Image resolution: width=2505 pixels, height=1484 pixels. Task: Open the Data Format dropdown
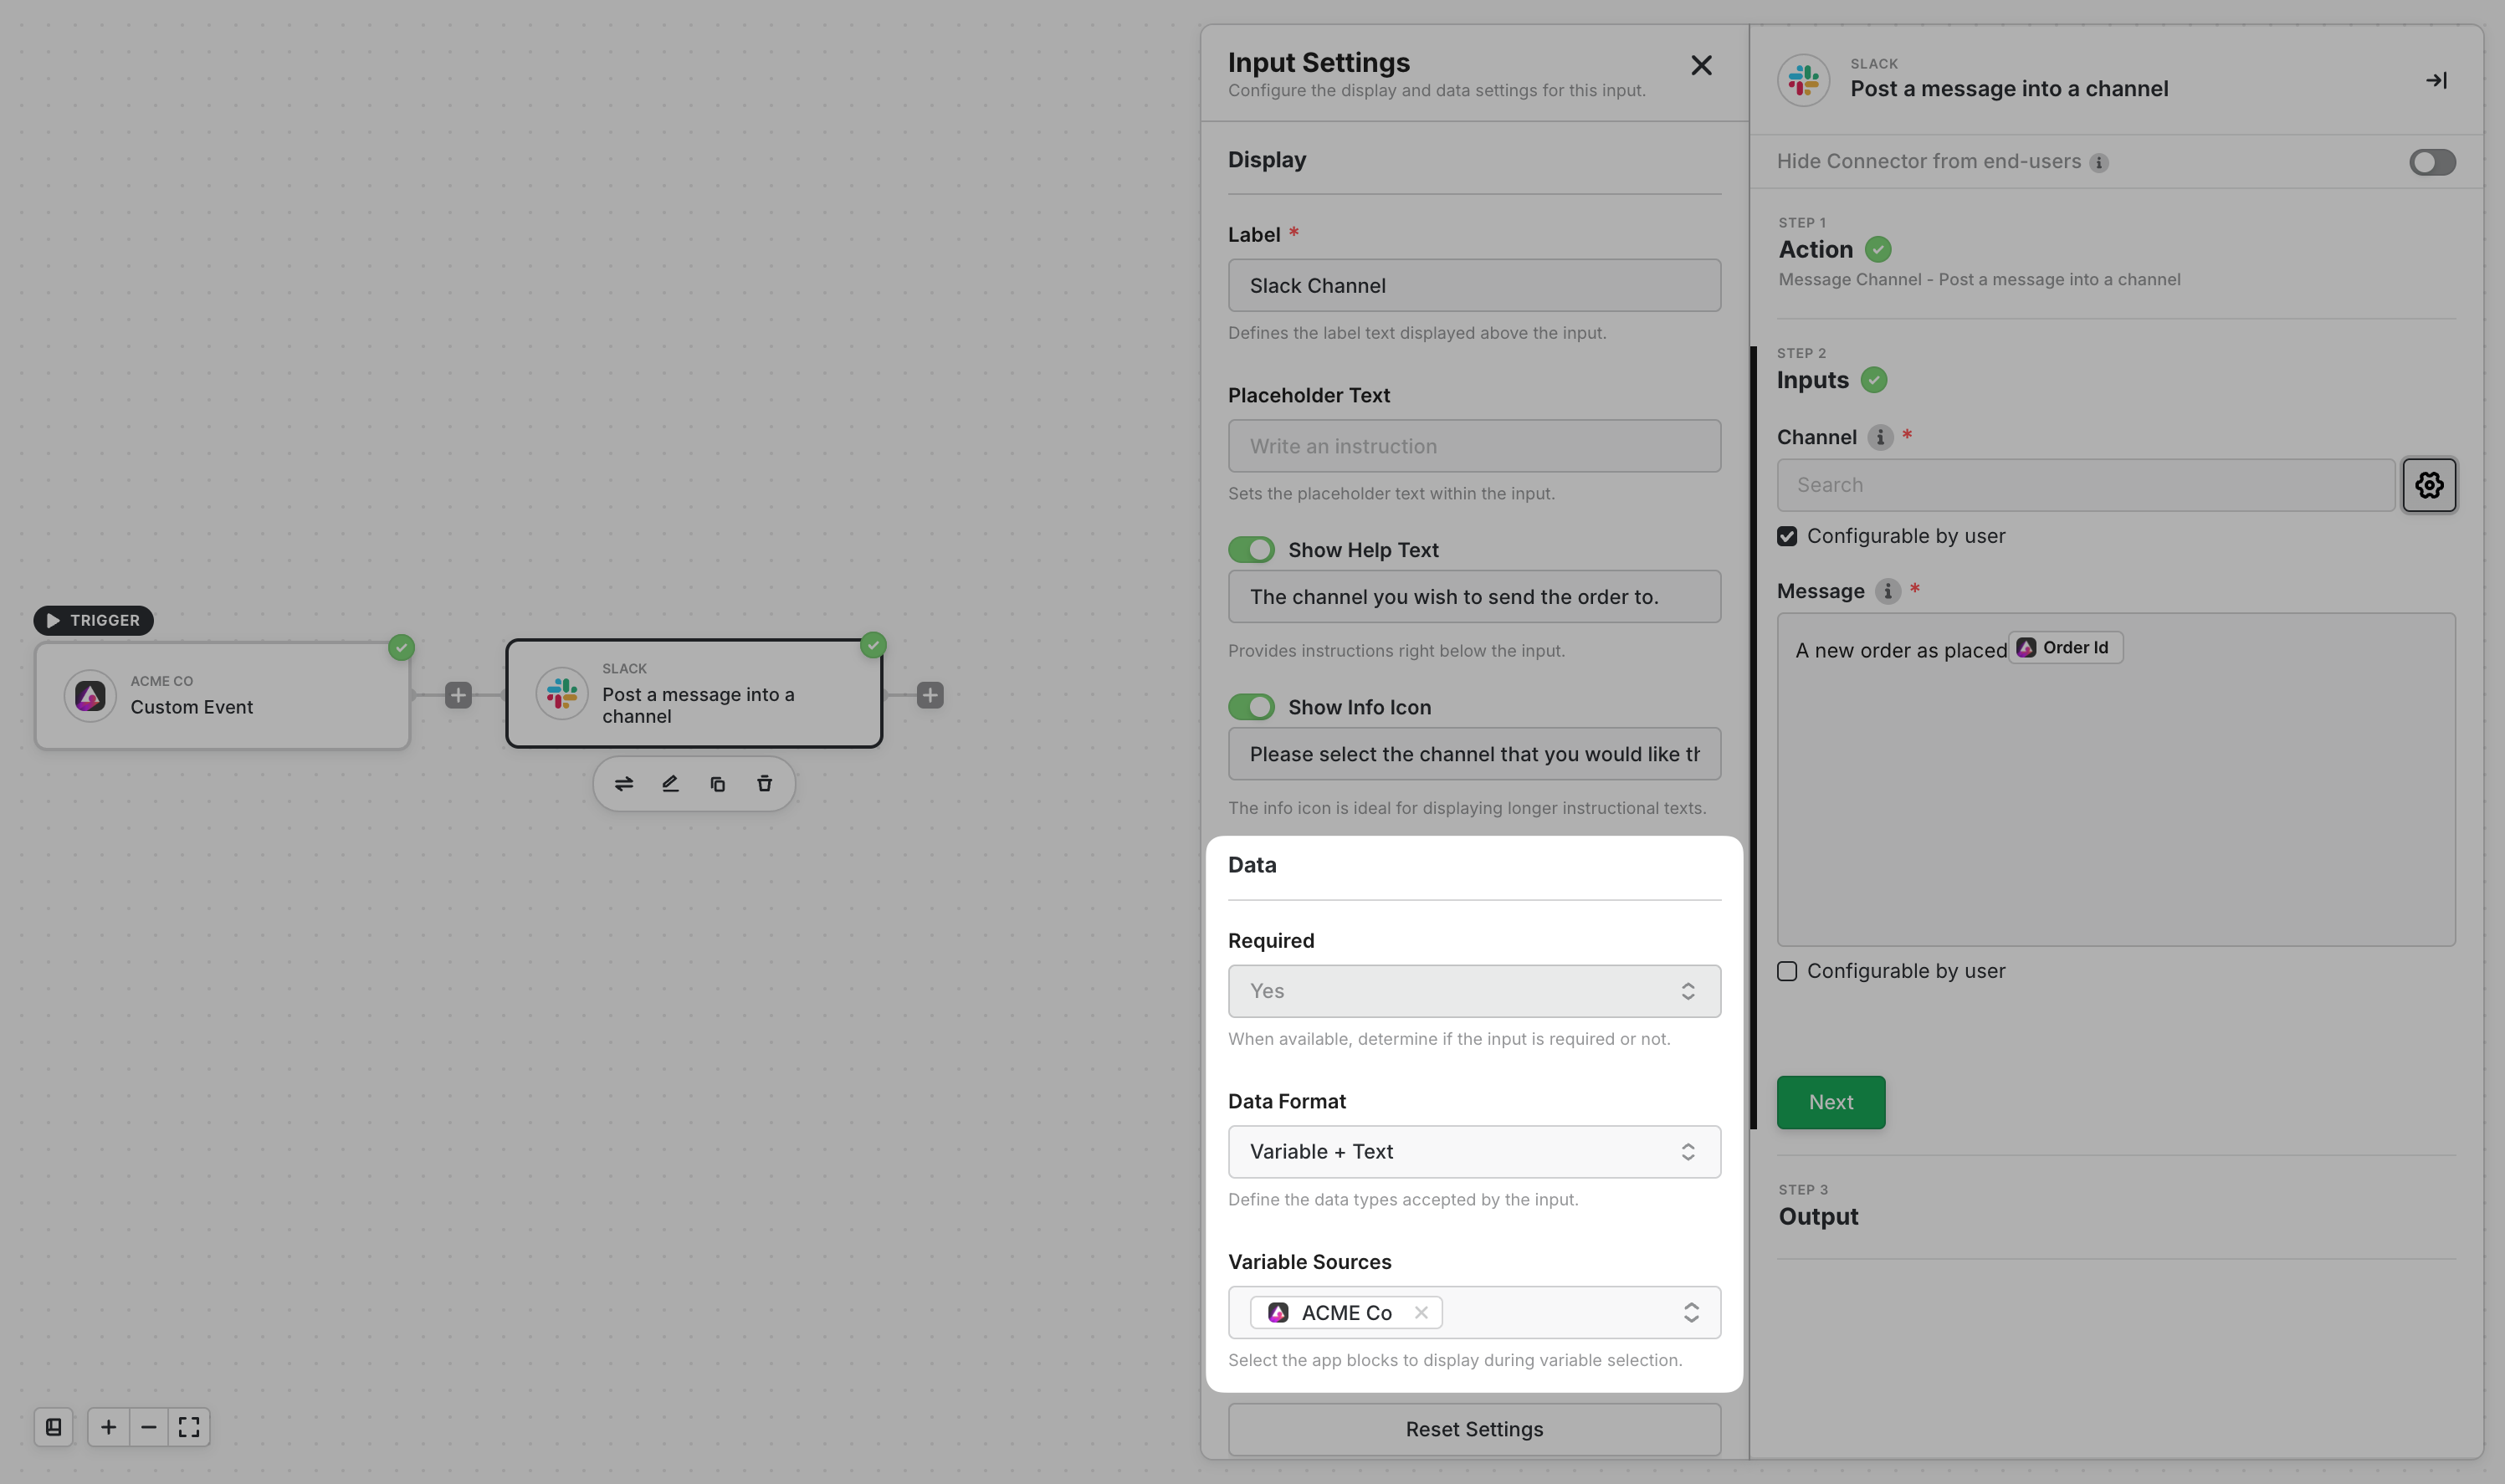point(1473,1152)
